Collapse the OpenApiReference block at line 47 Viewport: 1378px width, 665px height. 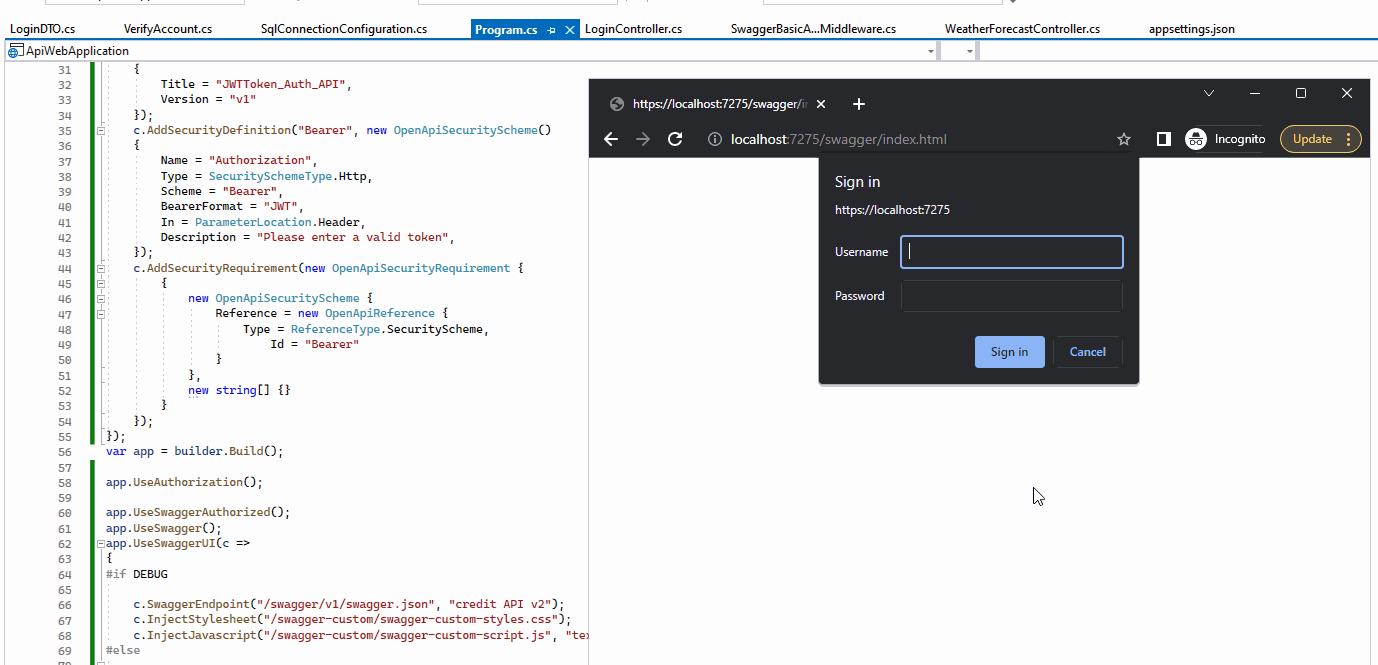tap(100, 314)
